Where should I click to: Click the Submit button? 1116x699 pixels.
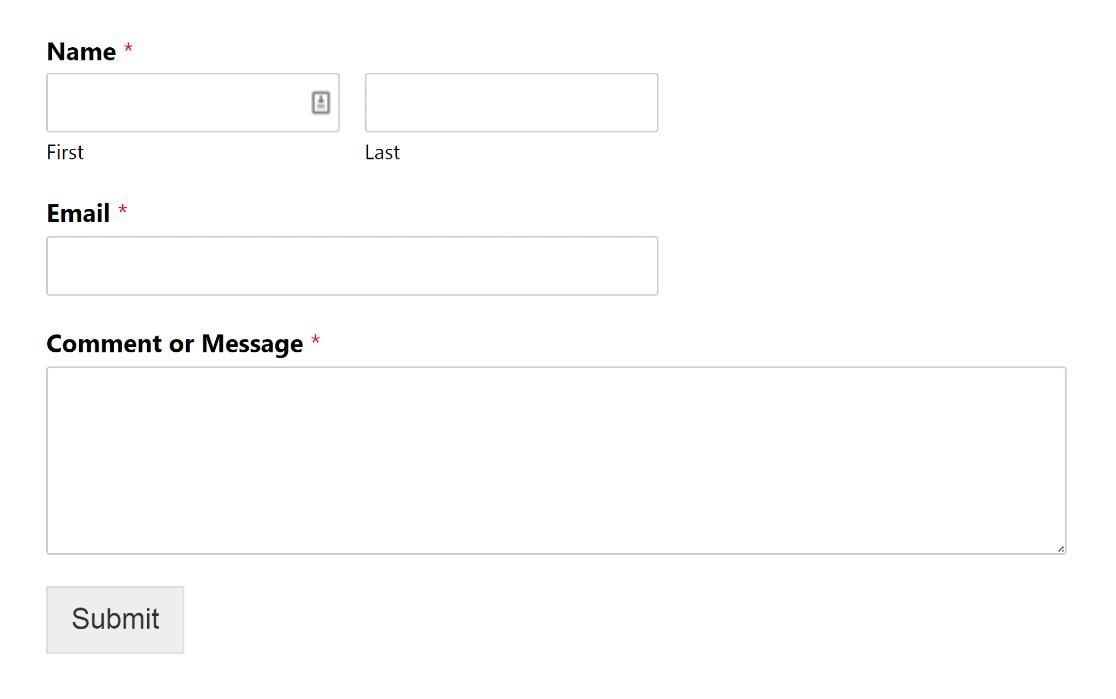pyautogui.click(x=115, y=619)
